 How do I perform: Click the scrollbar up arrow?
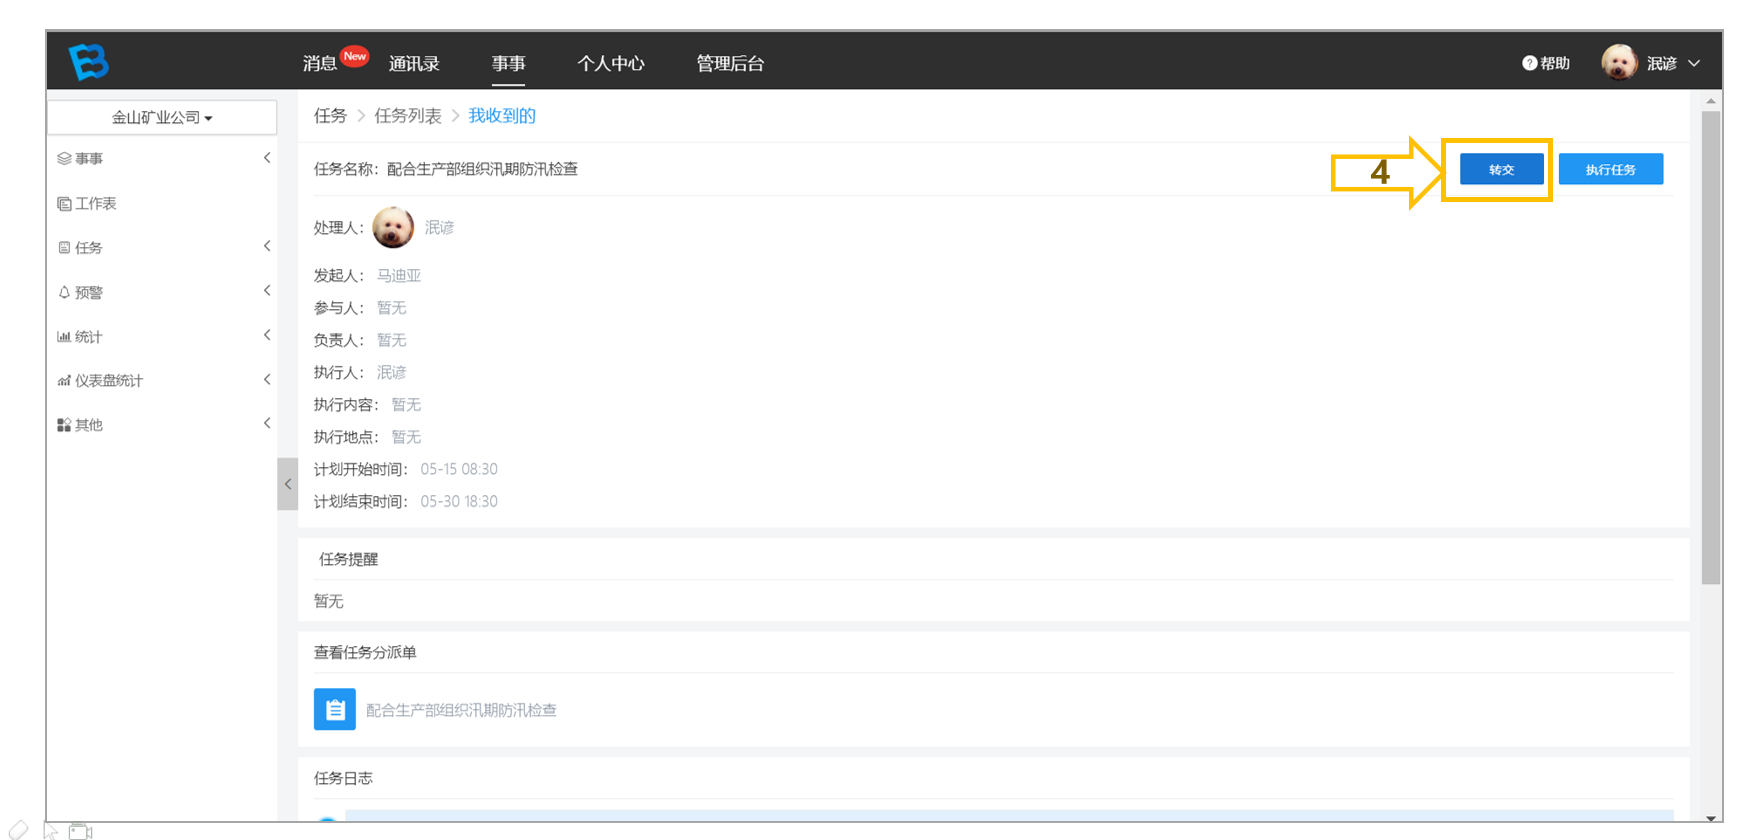(1711, 100)
